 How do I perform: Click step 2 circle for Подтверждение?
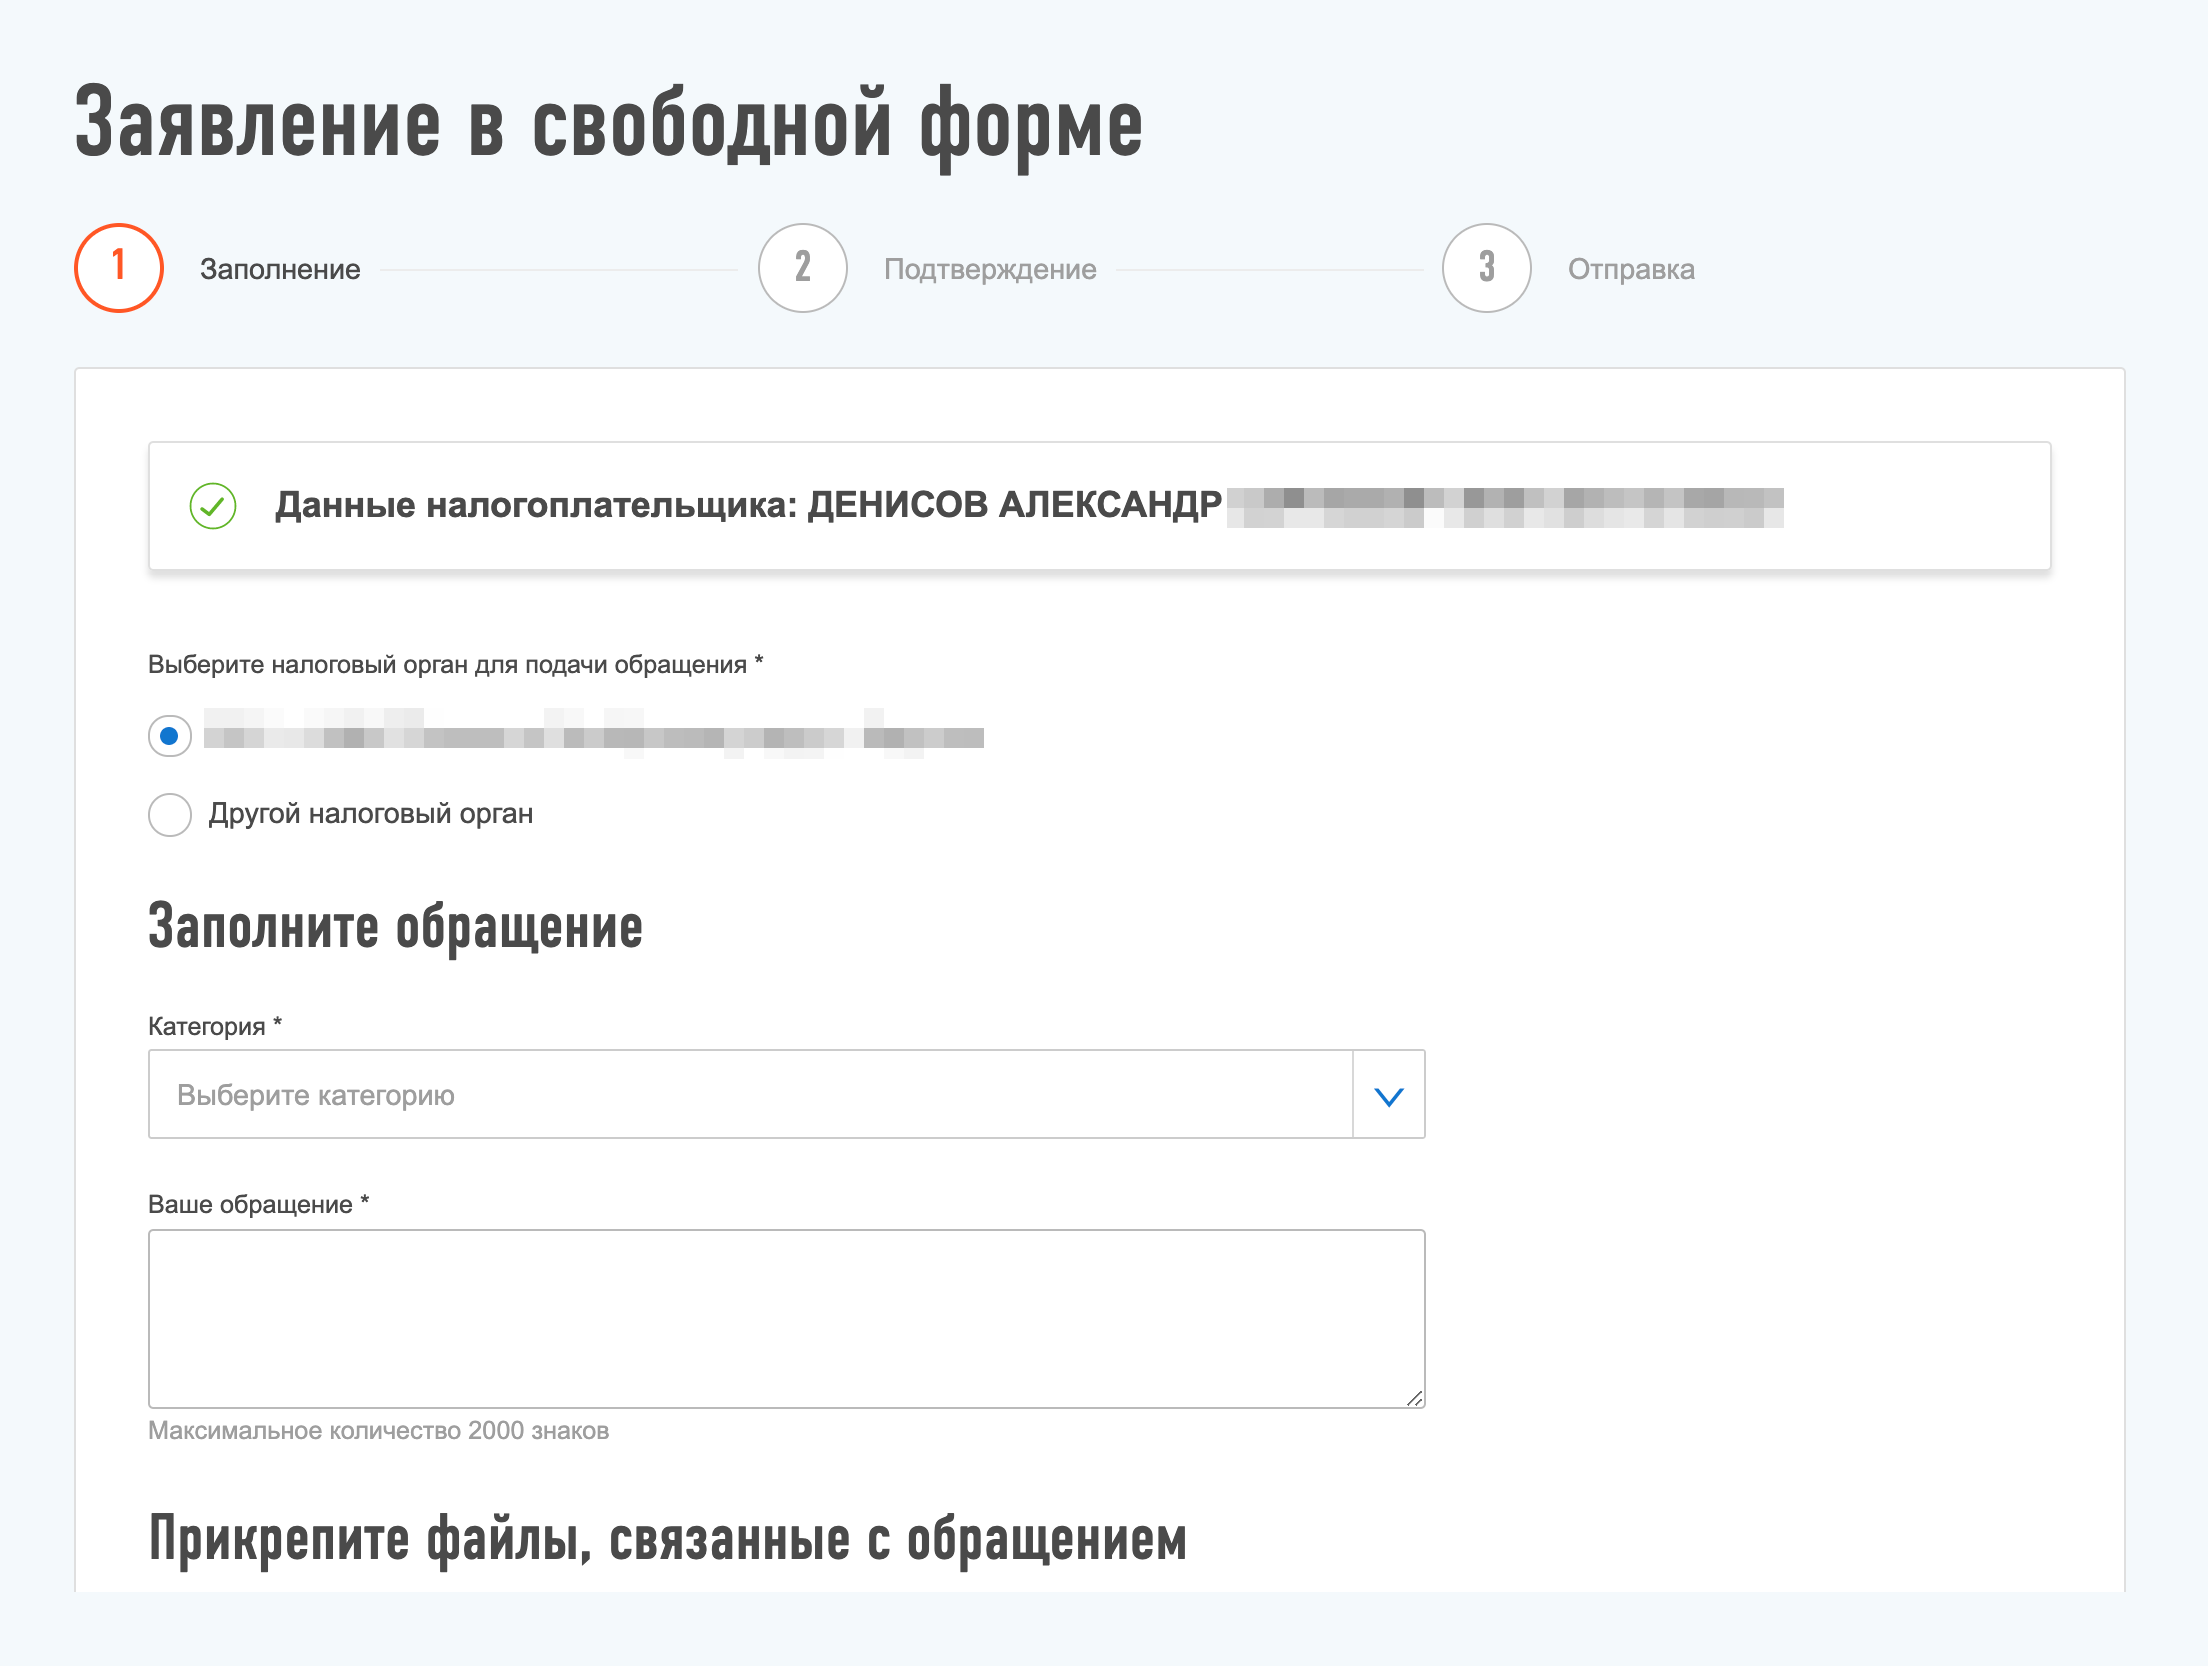coord(803,268)
